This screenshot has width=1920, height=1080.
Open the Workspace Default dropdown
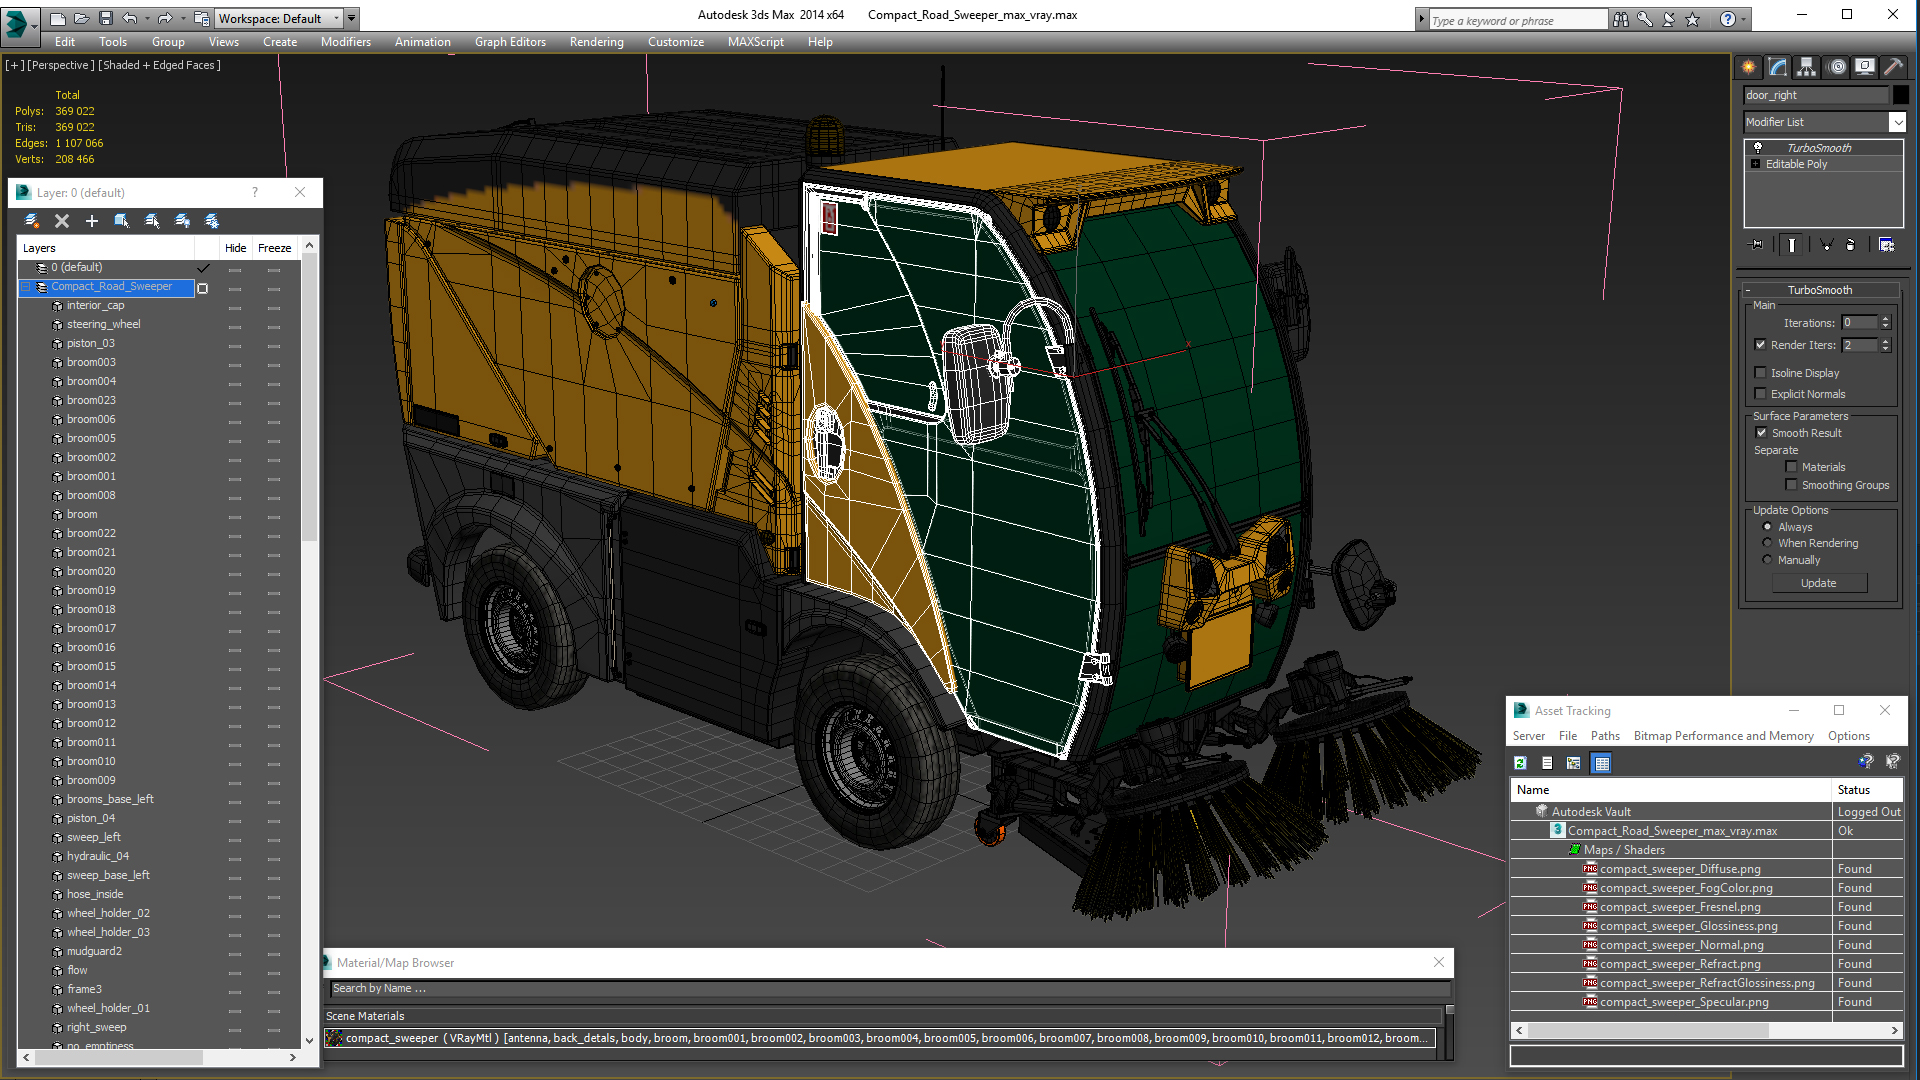tap(279, 18)
